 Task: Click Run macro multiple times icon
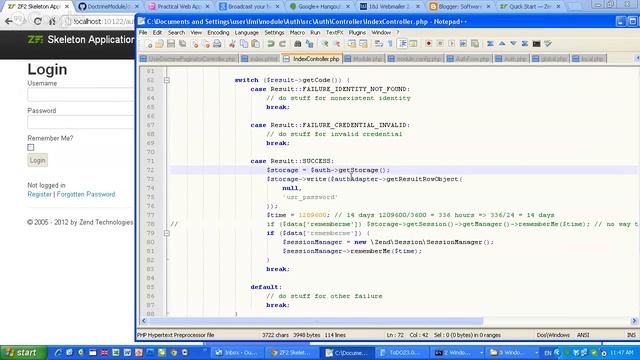pos(463,44)
